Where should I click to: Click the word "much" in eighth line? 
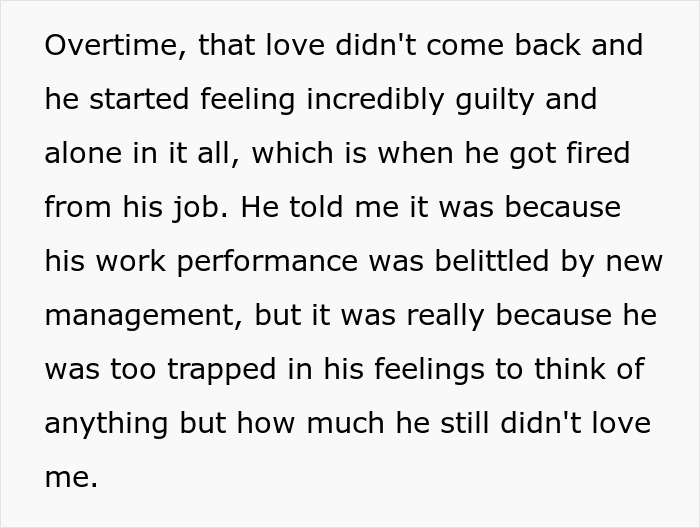point(345,423)
